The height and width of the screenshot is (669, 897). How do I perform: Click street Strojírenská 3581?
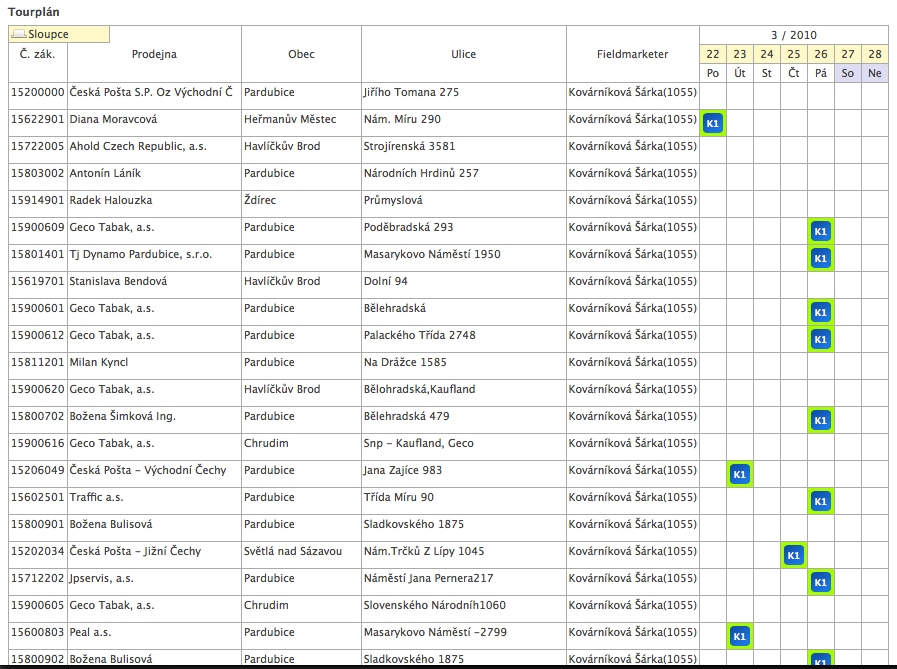point(410,146)
